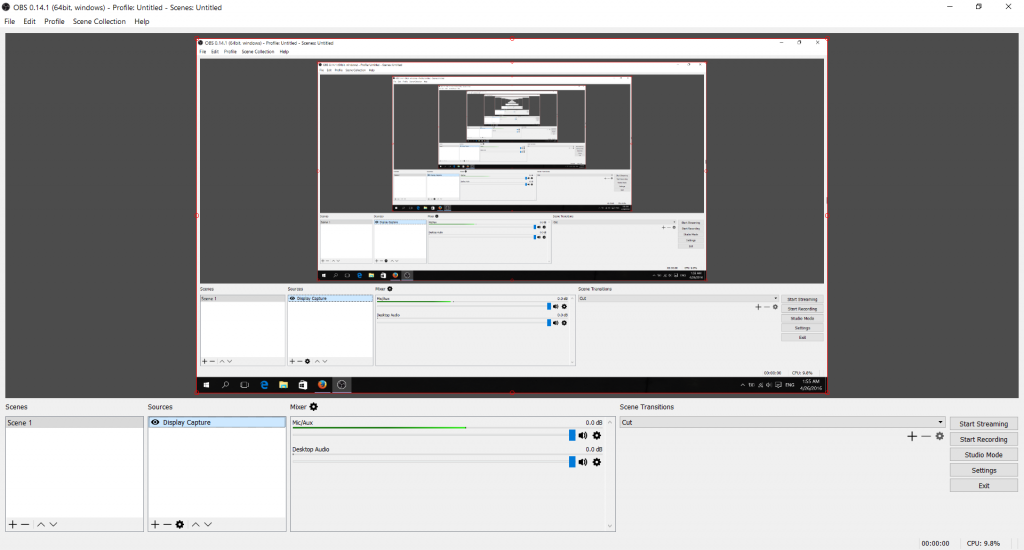Open the Scene Collection menu
Viewport: 1024px width, 550px height.
pyautogui.click(x=99, y=21)
